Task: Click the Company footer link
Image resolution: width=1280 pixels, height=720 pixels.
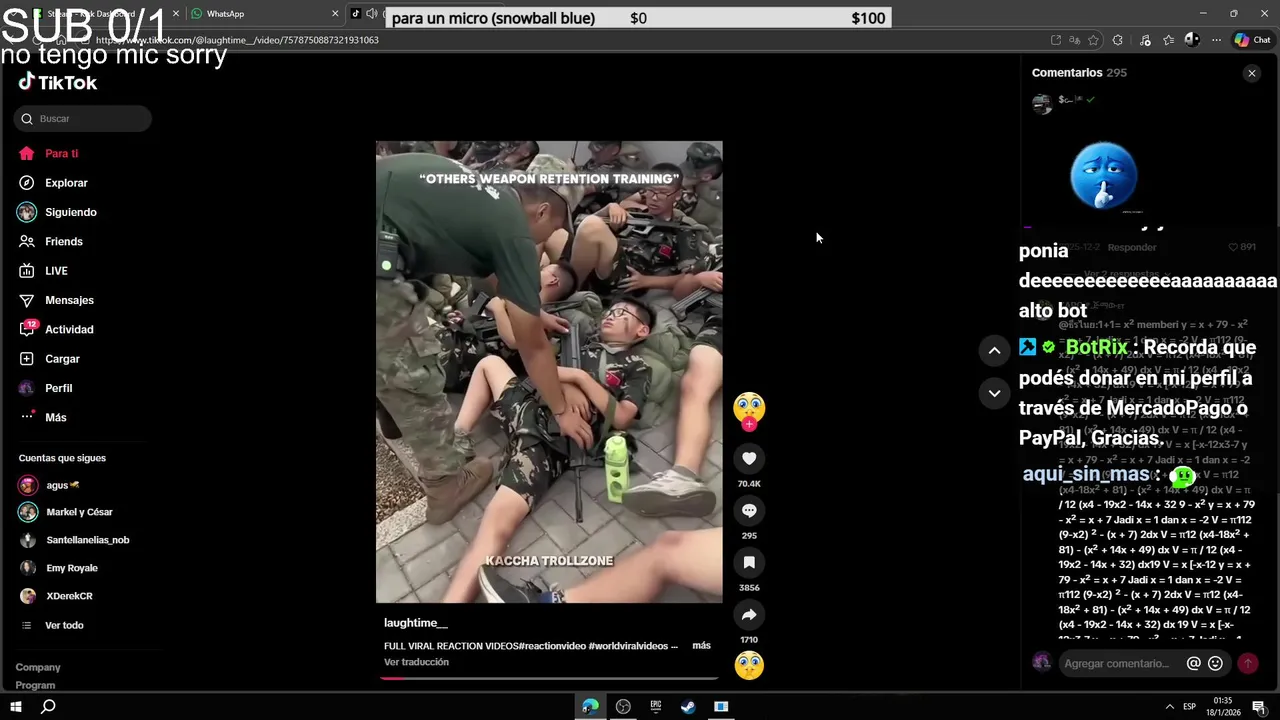Action: tap(38, 667)
